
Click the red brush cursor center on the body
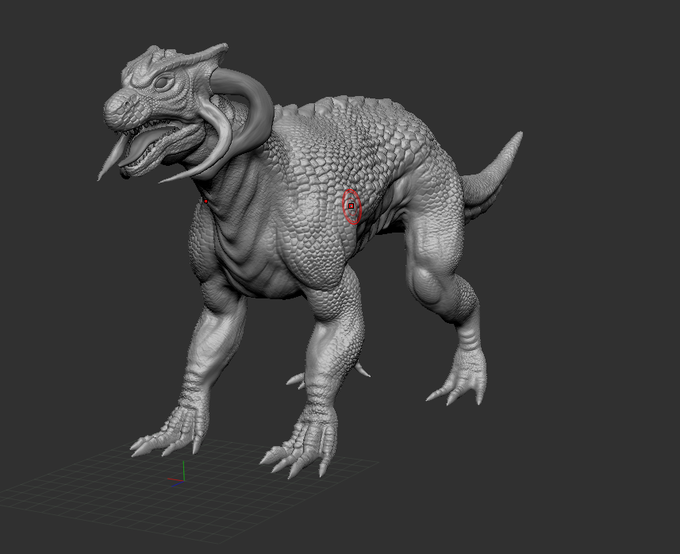[351, 206]
